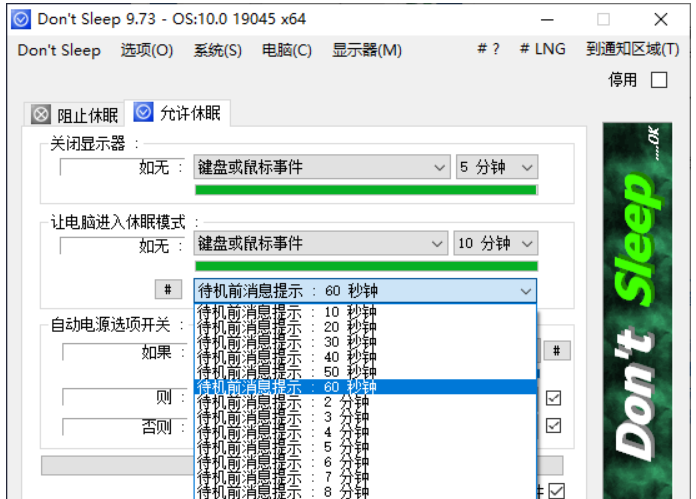This screenshot has height=499, width=696.
Task: Open the 5 分钟 time dropdown
Action: (x=497, y=167)
